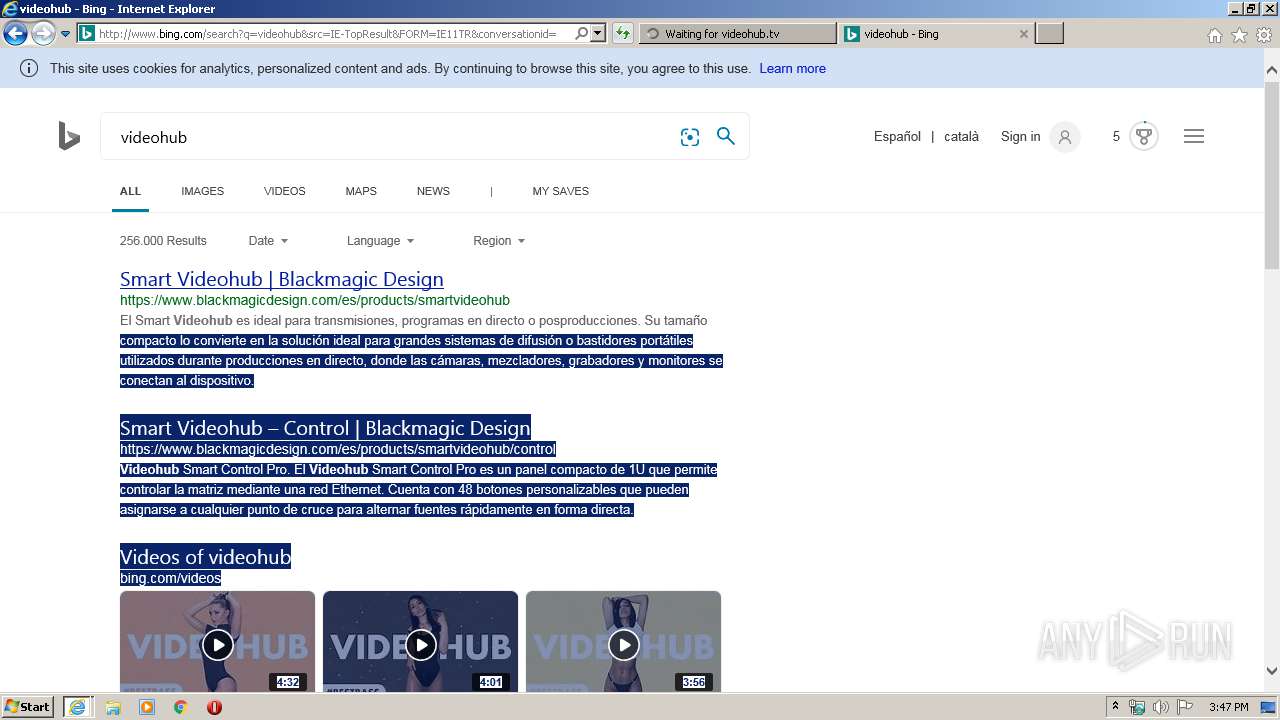Click the Sign in link
The height and width of the screenshot is (720, 1280).
point(1020,137)
